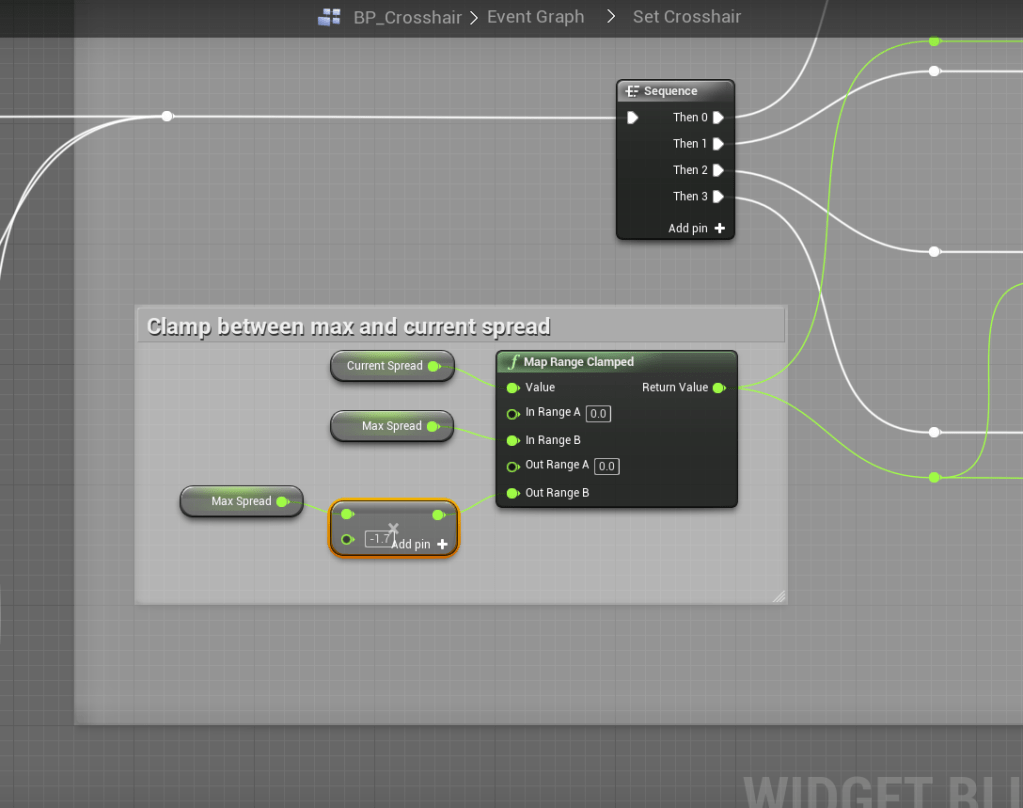Select the Current Spread variable node
Image resolution: width=1023 pixels, height=808 pixels.
(x=385, y=366)
